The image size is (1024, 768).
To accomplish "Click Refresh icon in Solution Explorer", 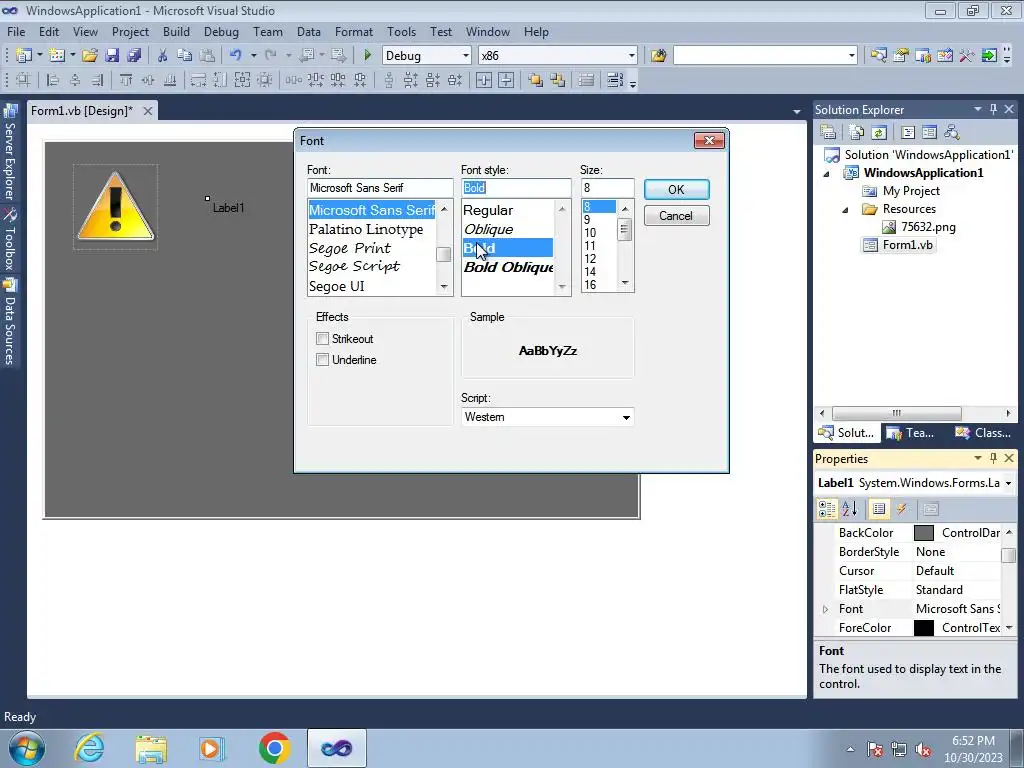I will click(x=879, y=133).
